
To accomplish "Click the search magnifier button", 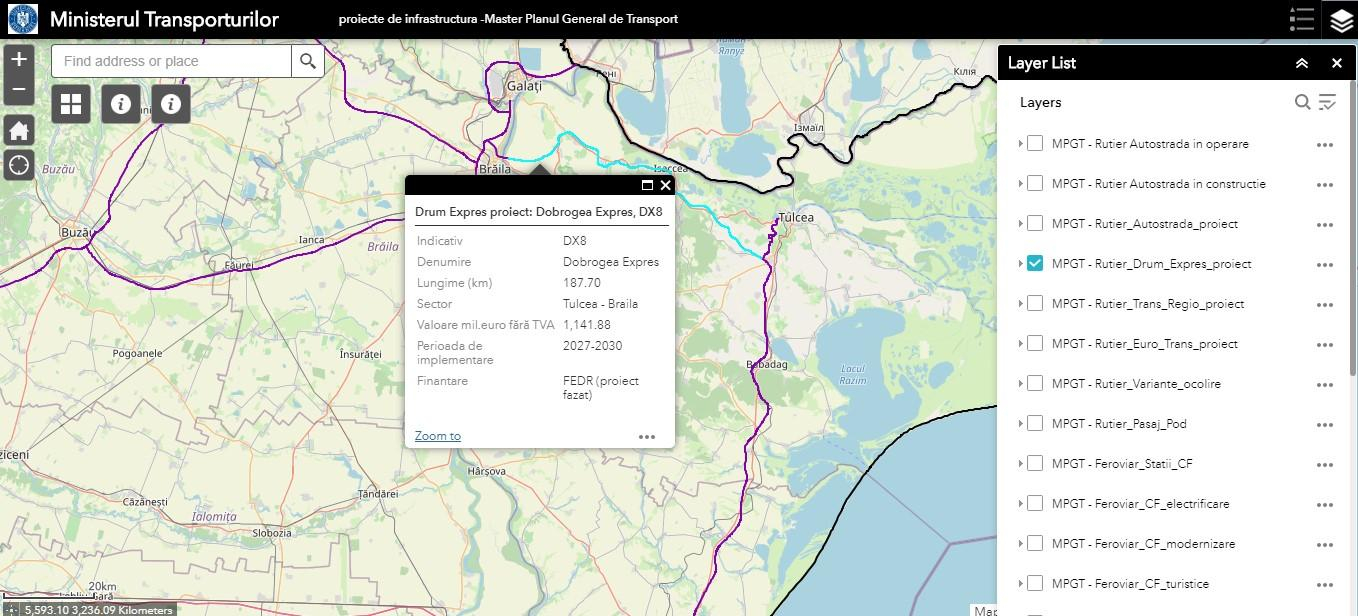I will click(x=307, y=61).
